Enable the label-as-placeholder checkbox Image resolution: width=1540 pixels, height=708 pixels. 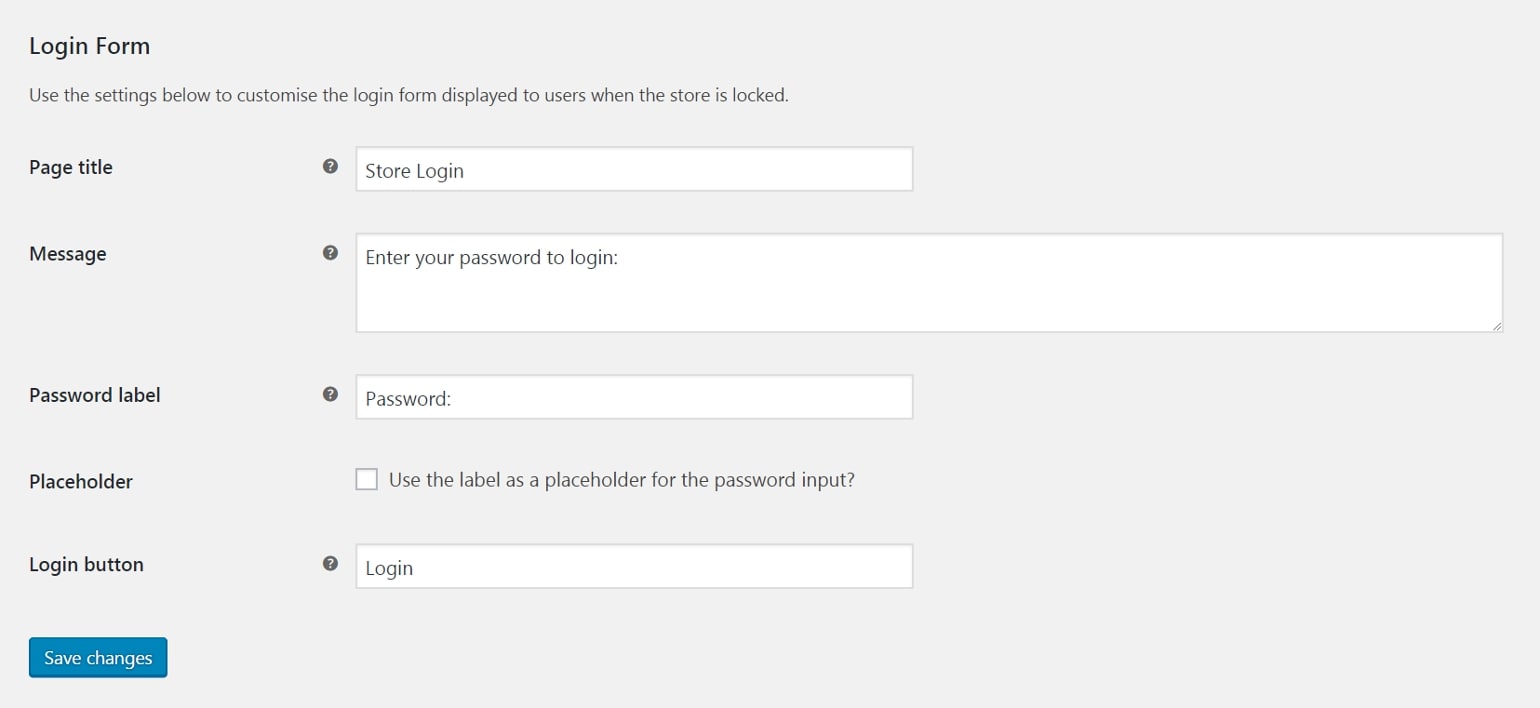point(367,479)
